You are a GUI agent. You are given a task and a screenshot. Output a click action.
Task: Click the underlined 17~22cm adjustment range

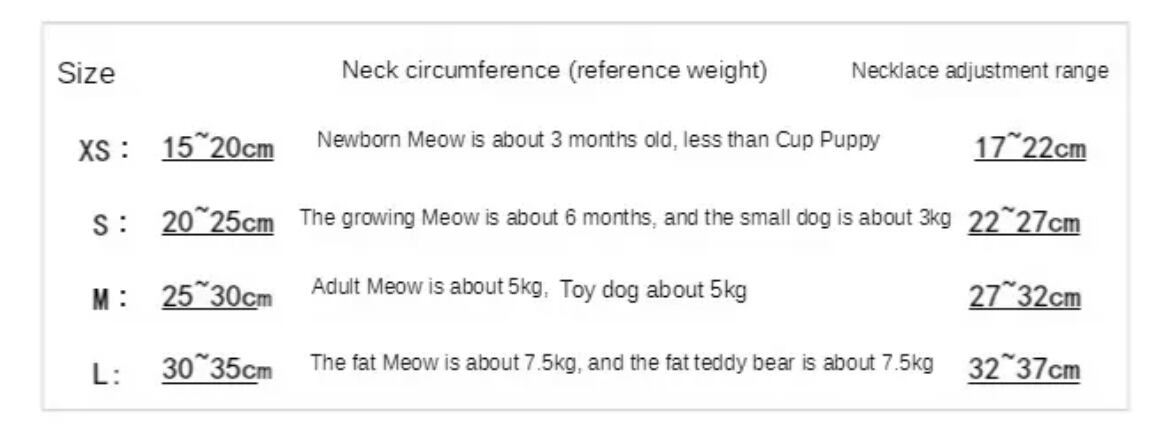coord(1030,149)
